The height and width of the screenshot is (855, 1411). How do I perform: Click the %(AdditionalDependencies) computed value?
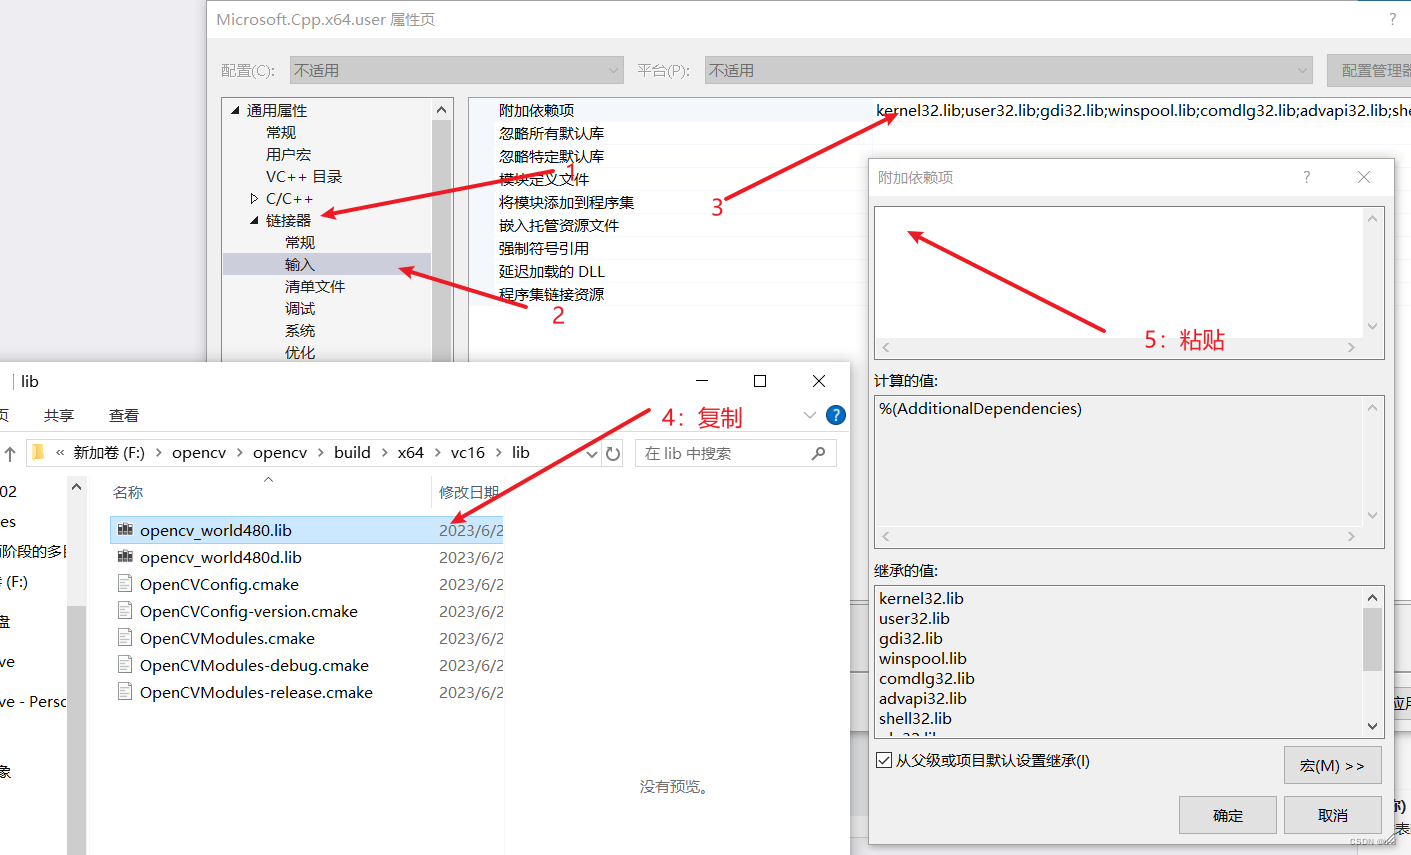click(x=980, y=408)
